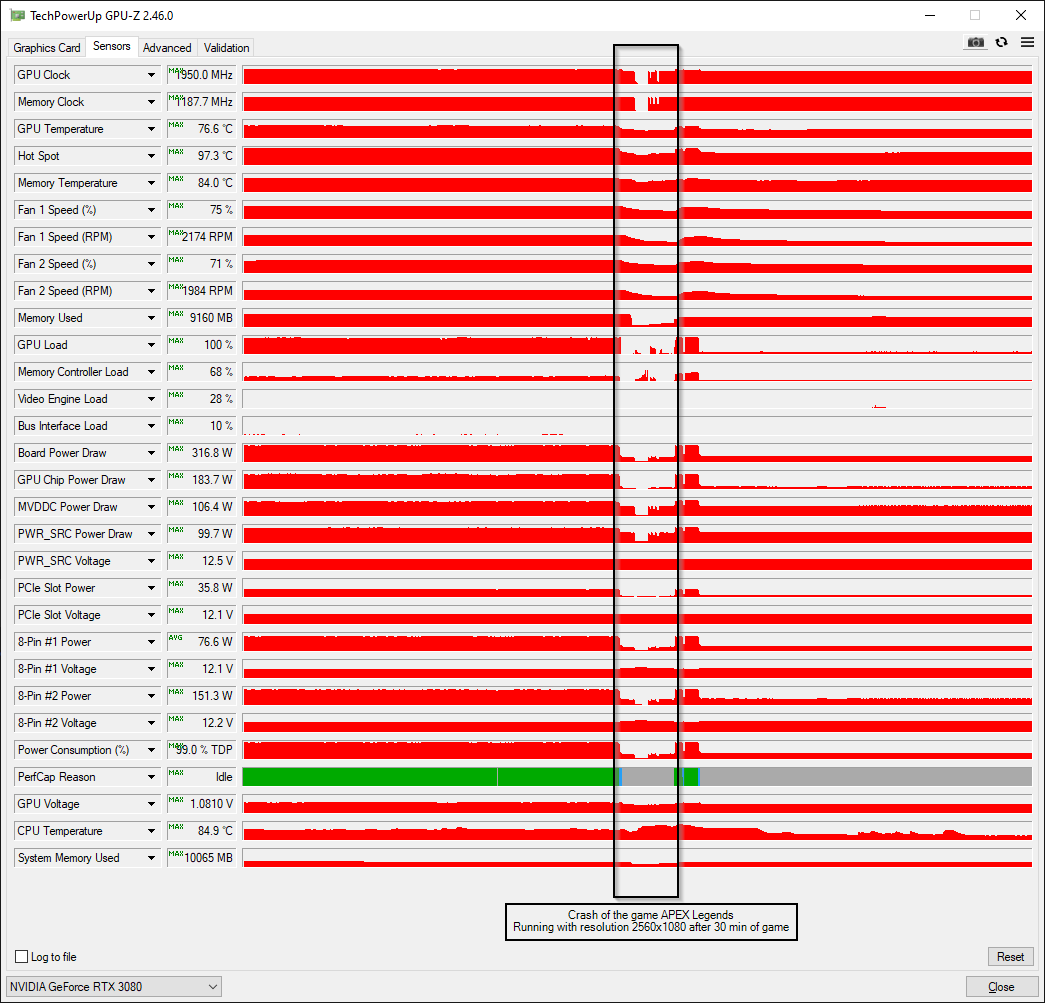The width and height of the screenshot is (1045, 1003).
Task: Click the Reset button
Action: point(1010,957)
